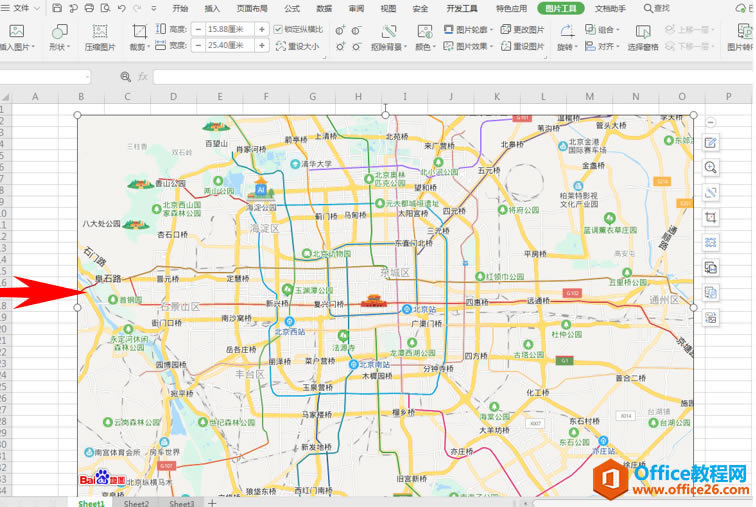This screenshot has height=507, width=756.
Task: Open Developer Tools (开发工具) tab
Action: (x=462, y=8)
